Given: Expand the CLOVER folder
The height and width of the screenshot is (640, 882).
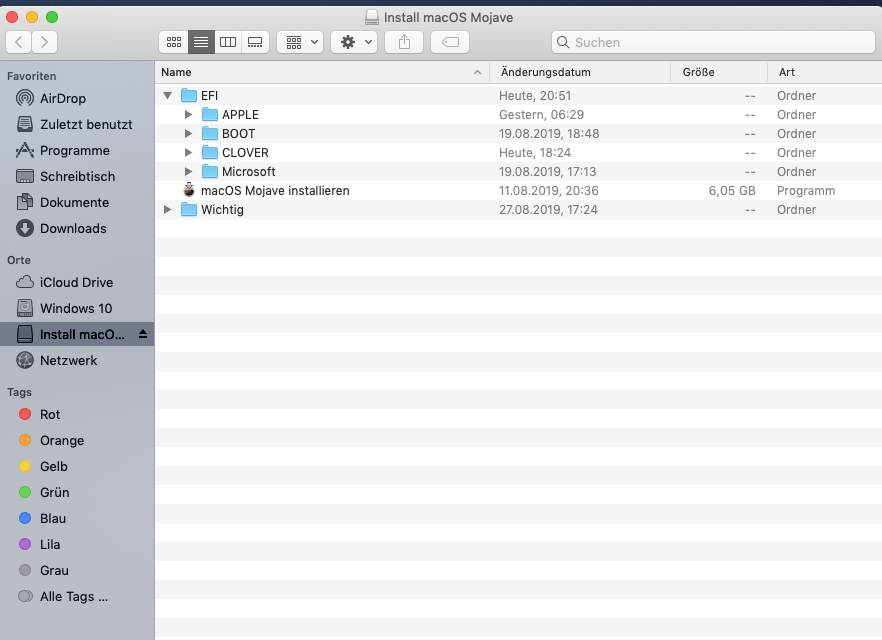Looking at the screenshot, I should click(x=188, y=152).
